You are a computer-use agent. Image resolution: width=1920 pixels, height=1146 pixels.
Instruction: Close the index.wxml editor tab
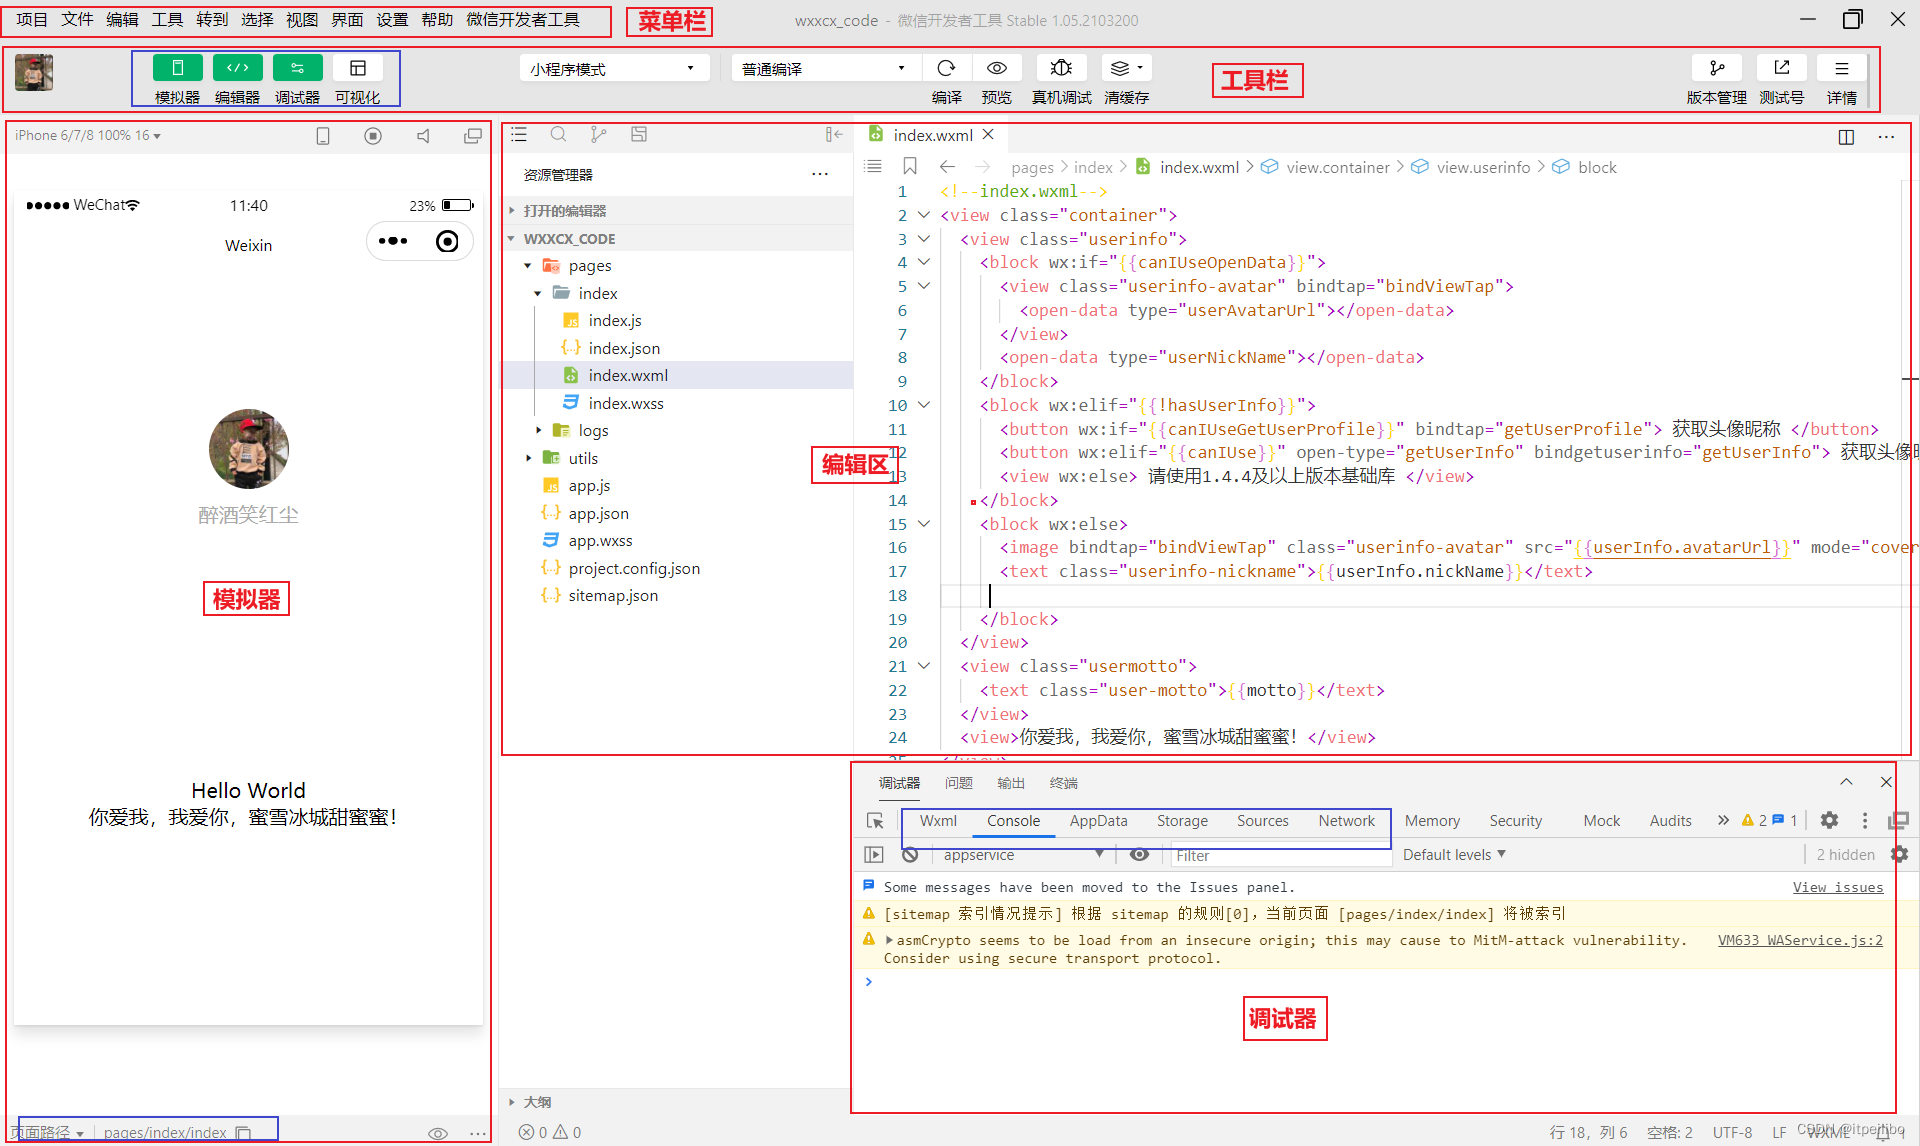point(988,135)
